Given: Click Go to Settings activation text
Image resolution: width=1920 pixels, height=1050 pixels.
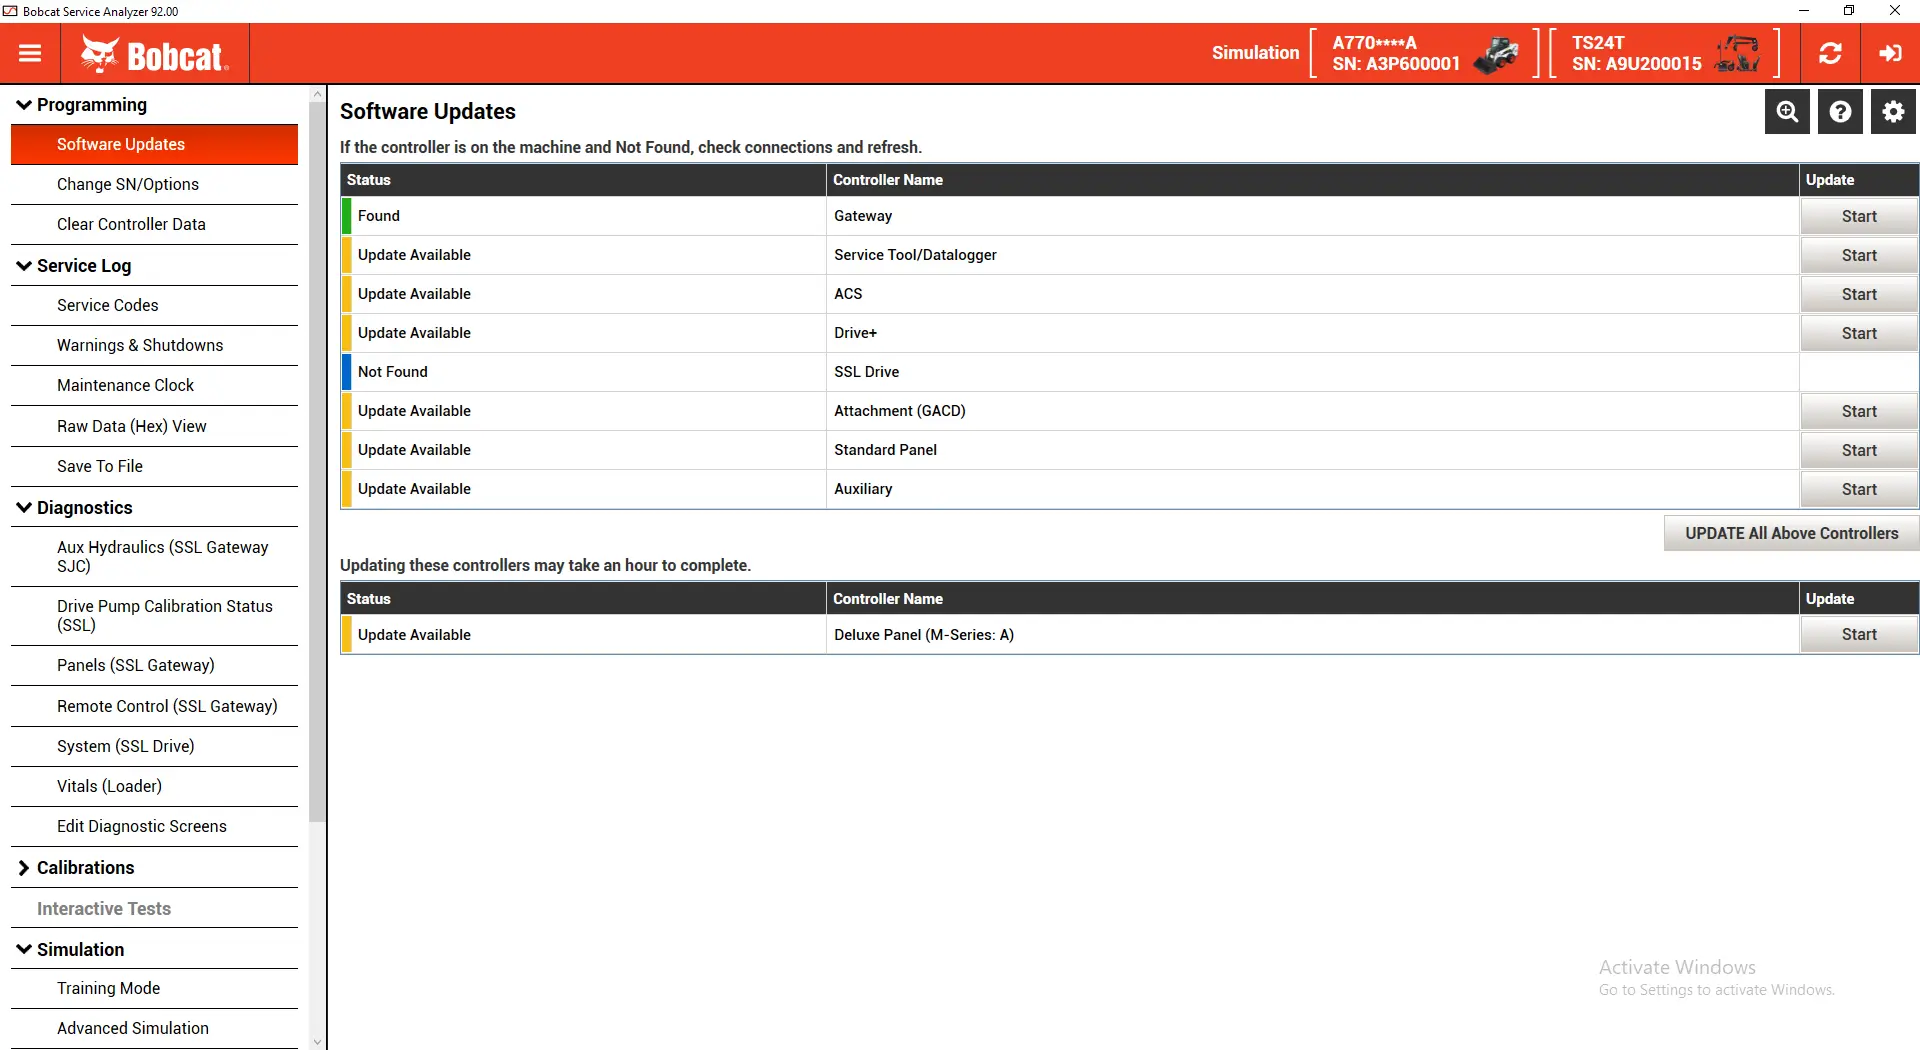Looking at the screenshot, I should pyautogui.click(x=1716, y=990).
